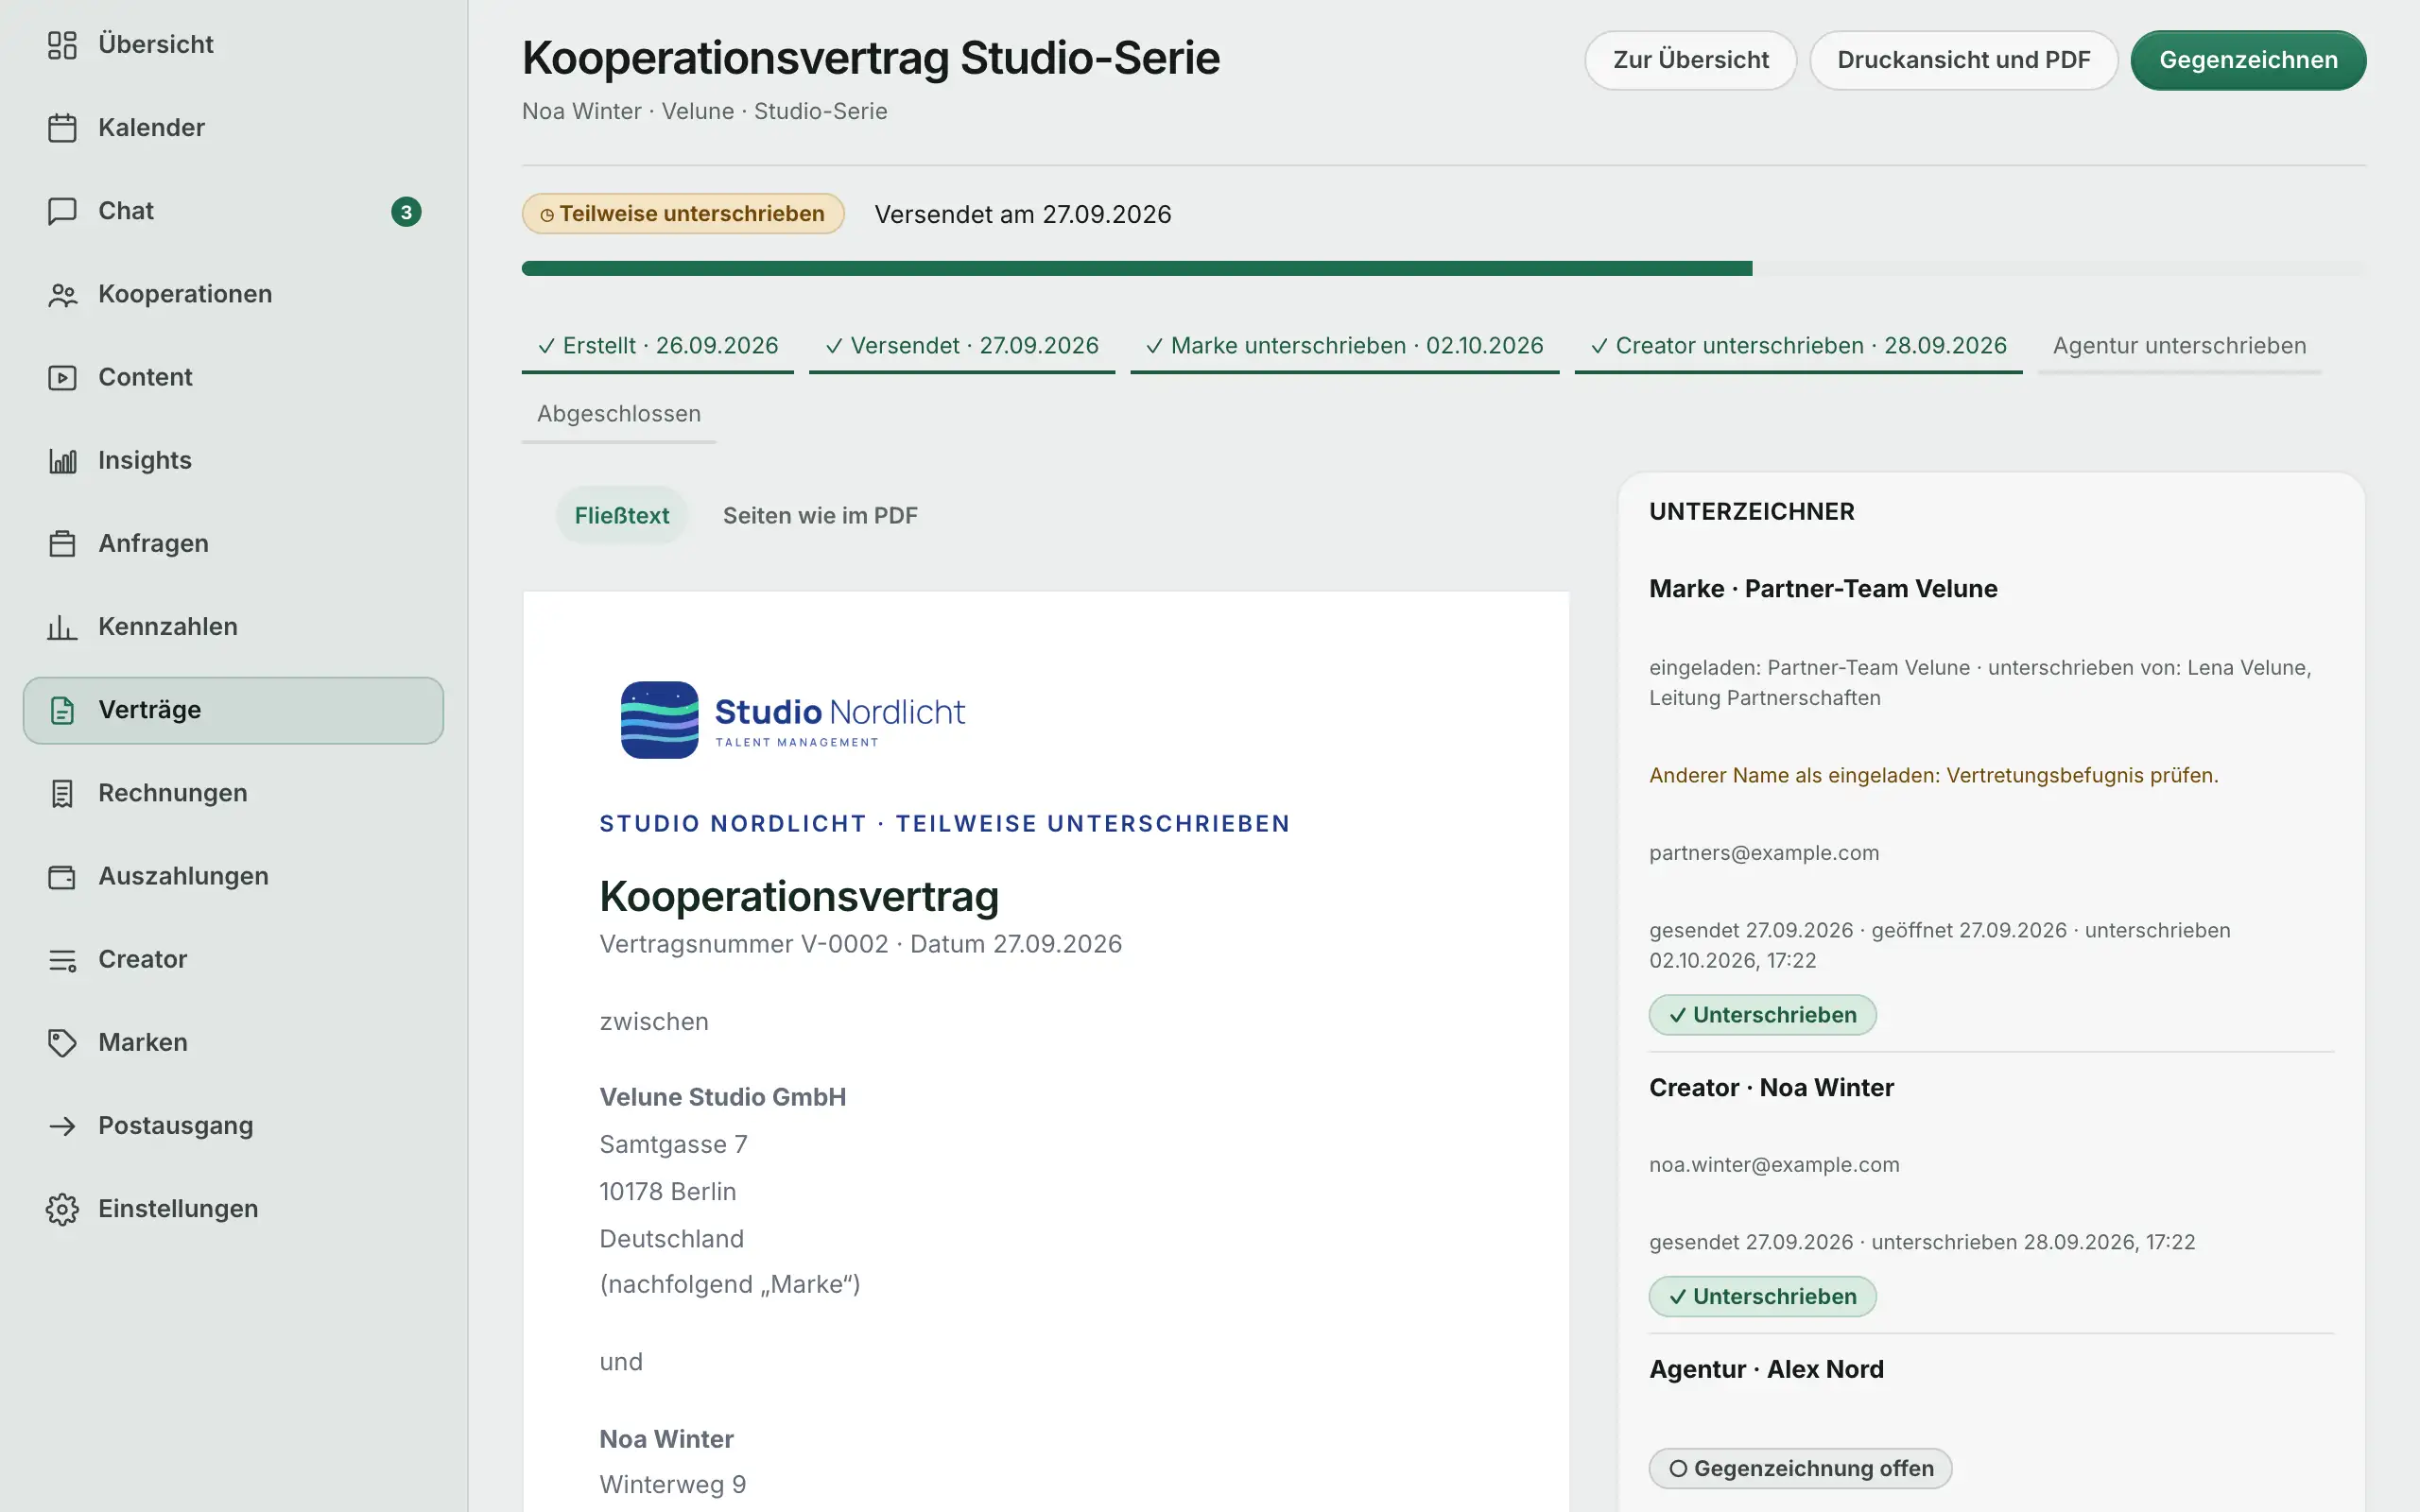This screenshot has width=2420, height=1512.
Task: Select the Abgeschlossen step
Action: 619,414
